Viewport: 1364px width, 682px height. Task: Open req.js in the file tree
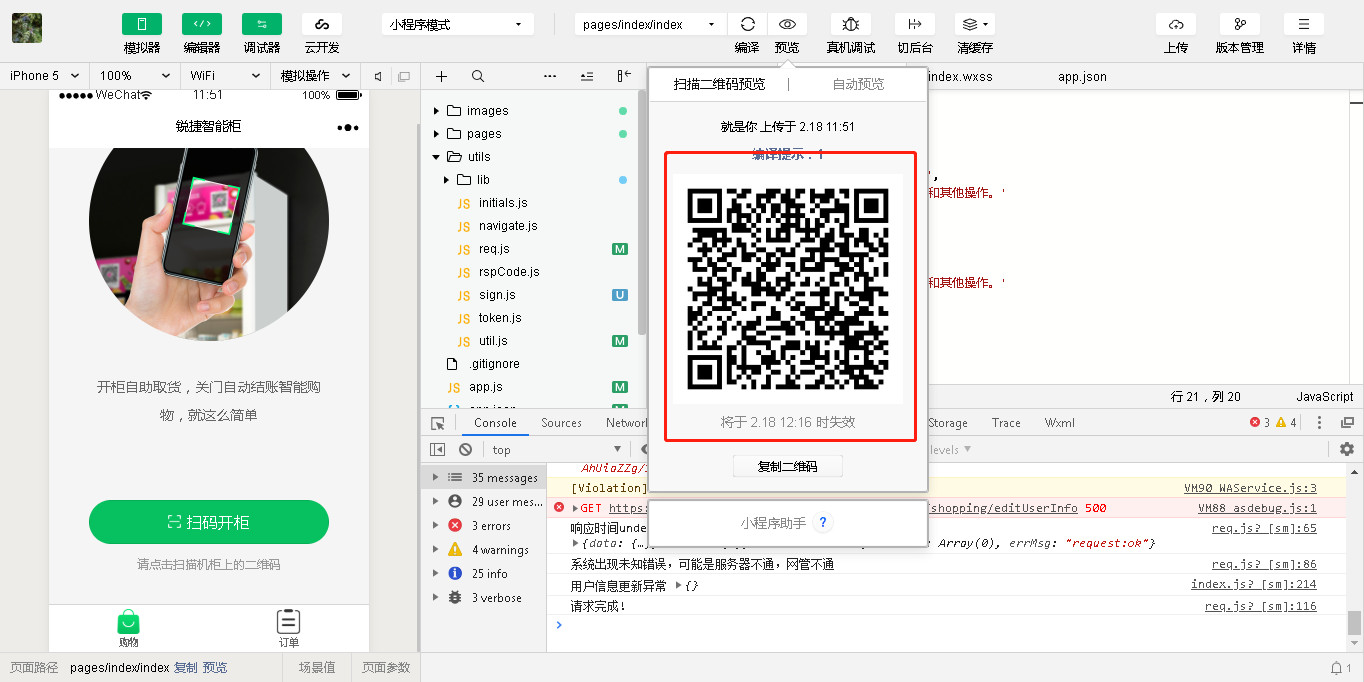coord(494,249)
